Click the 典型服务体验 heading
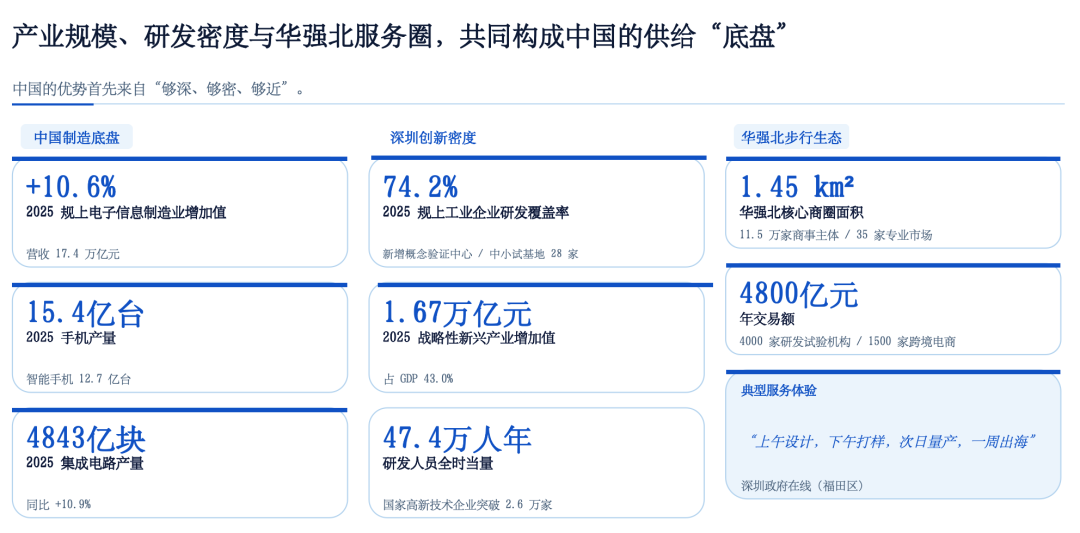Screen dimensions: 1080x533 coord(779,391)
